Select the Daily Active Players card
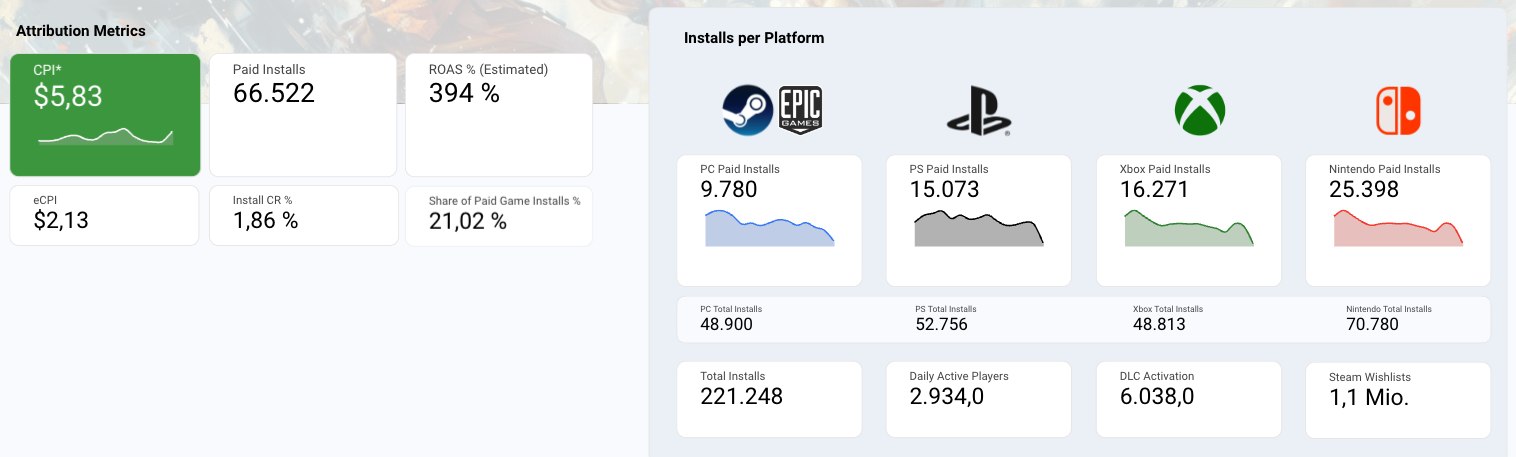Image resolution: width=1516 pixels, height=457 pixels. point(978,399)
